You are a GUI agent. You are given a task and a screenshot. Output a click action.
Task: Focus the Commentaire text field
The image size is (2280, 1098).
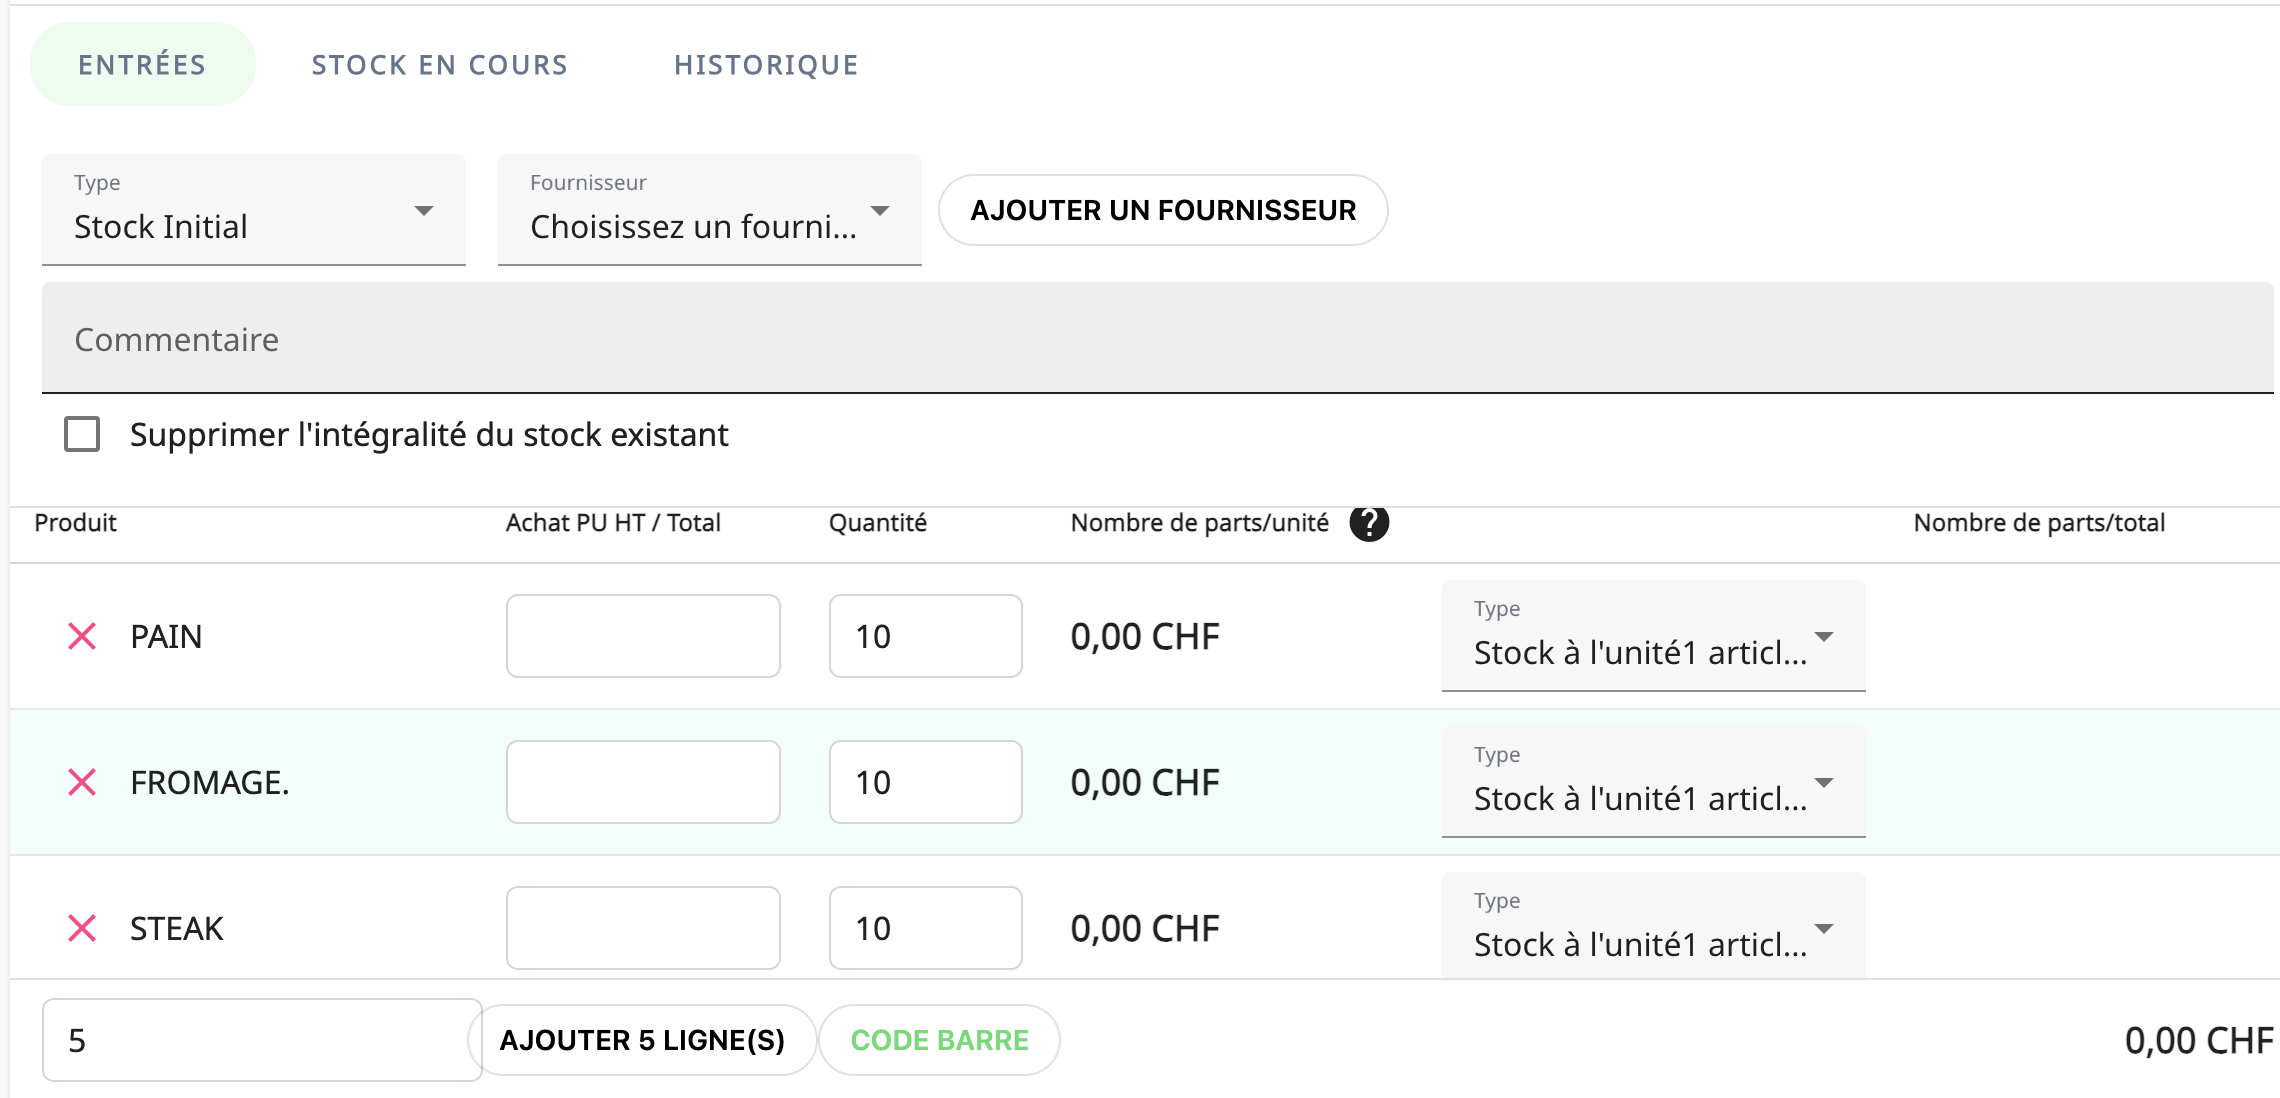coord(1157,339)
